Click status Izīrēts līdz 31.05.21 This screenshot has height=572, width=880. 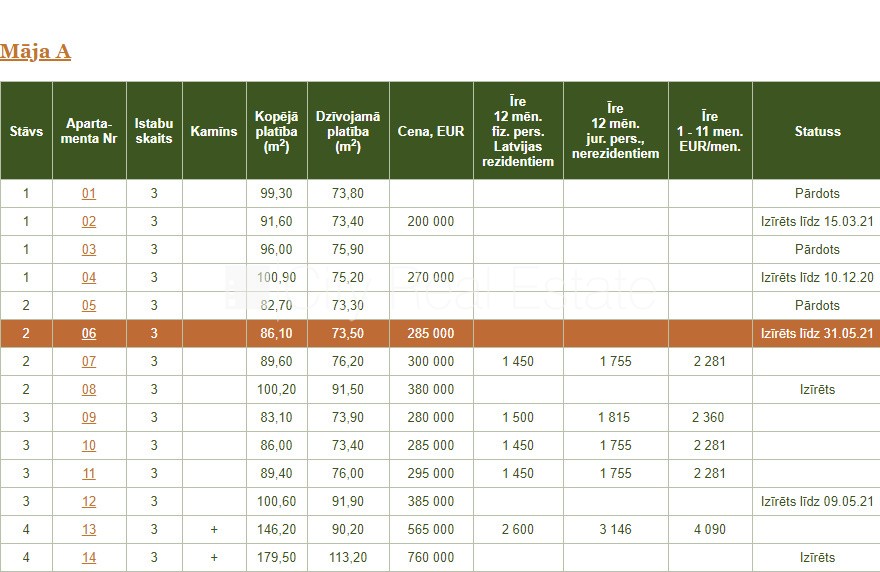pyautogui.click(x=817, y=334)
